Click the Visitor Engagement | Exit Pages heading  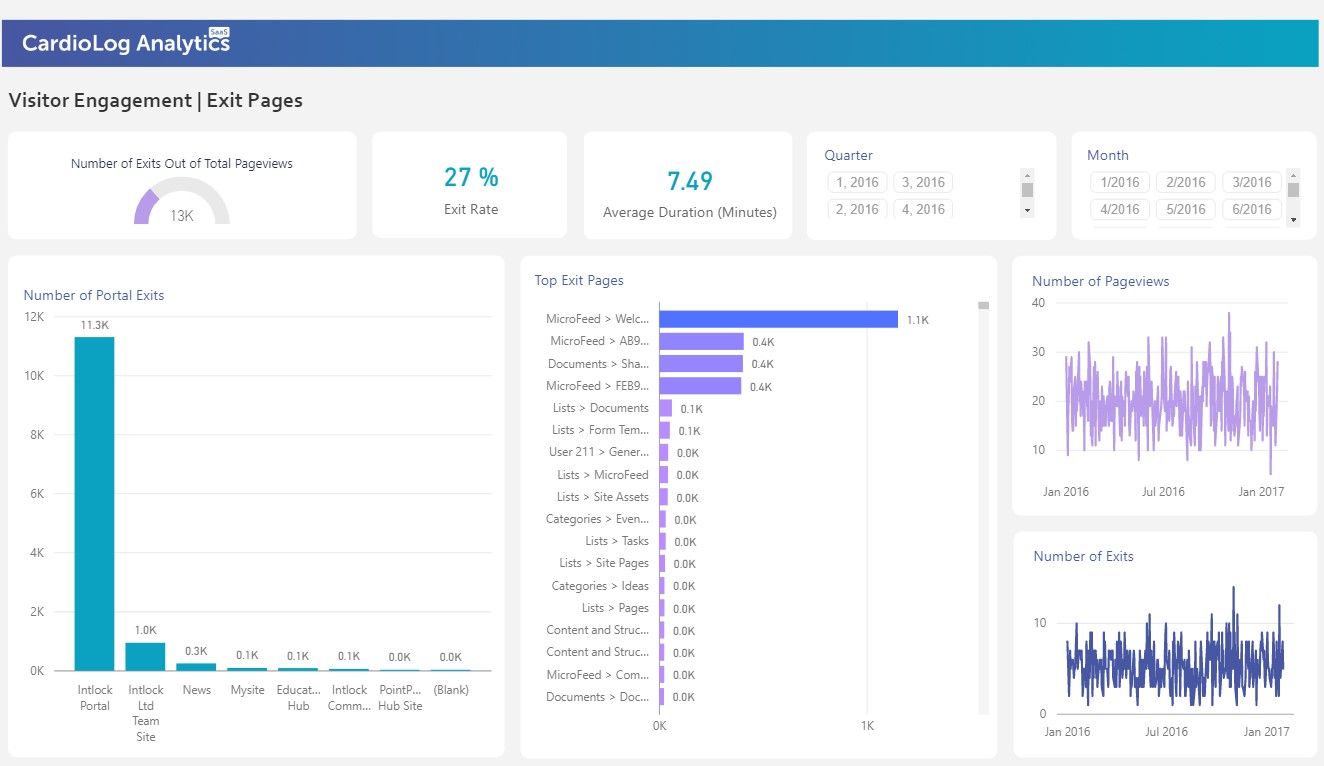coord(156,100)
